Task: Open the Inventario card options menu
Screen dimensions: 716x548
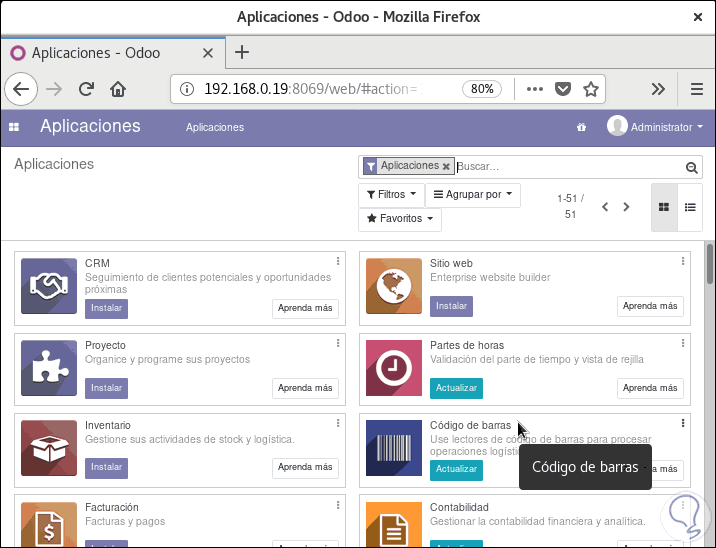Action: click(x=338, y=423)
